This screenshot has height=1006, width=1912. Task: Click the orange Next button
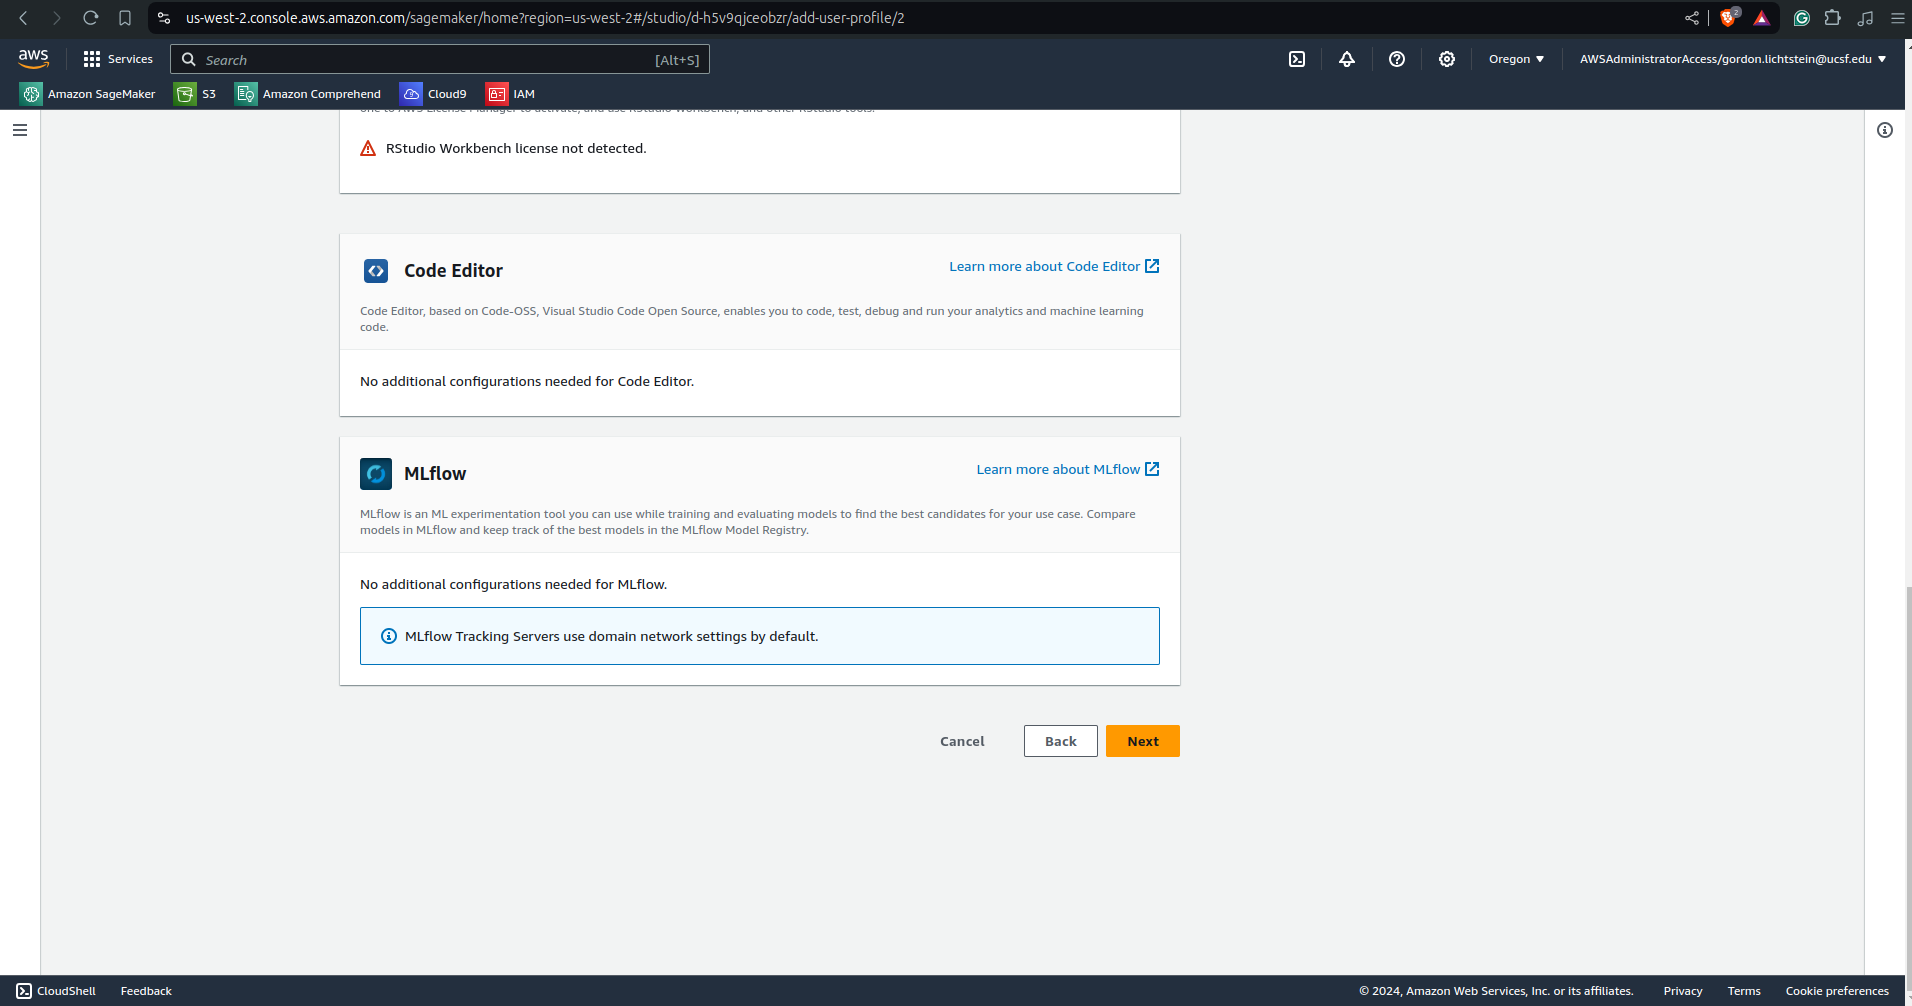pyautogui.click(x=1143, y=741)
